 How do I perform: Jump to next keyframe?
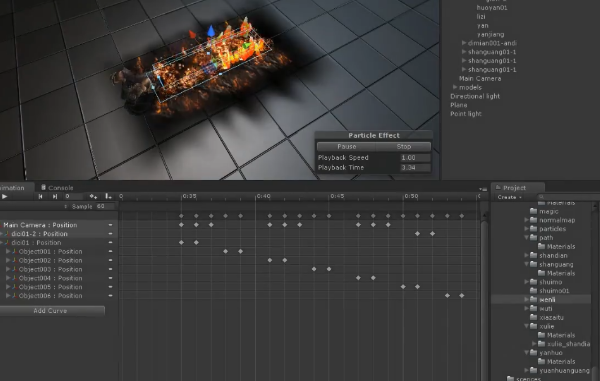click(55, 196)
